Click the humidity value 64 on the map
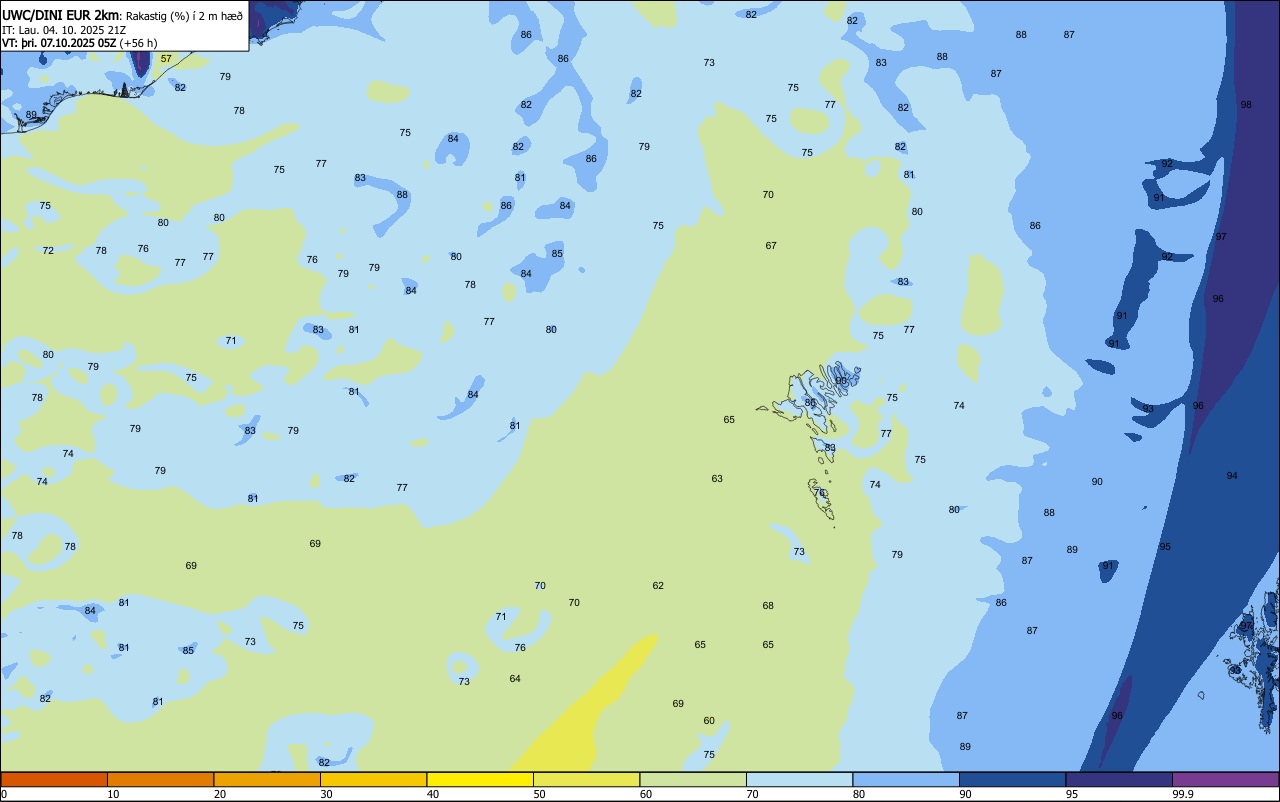This screenshot has height=802, width=1280. pyautogui.click(x=515, y=679)
